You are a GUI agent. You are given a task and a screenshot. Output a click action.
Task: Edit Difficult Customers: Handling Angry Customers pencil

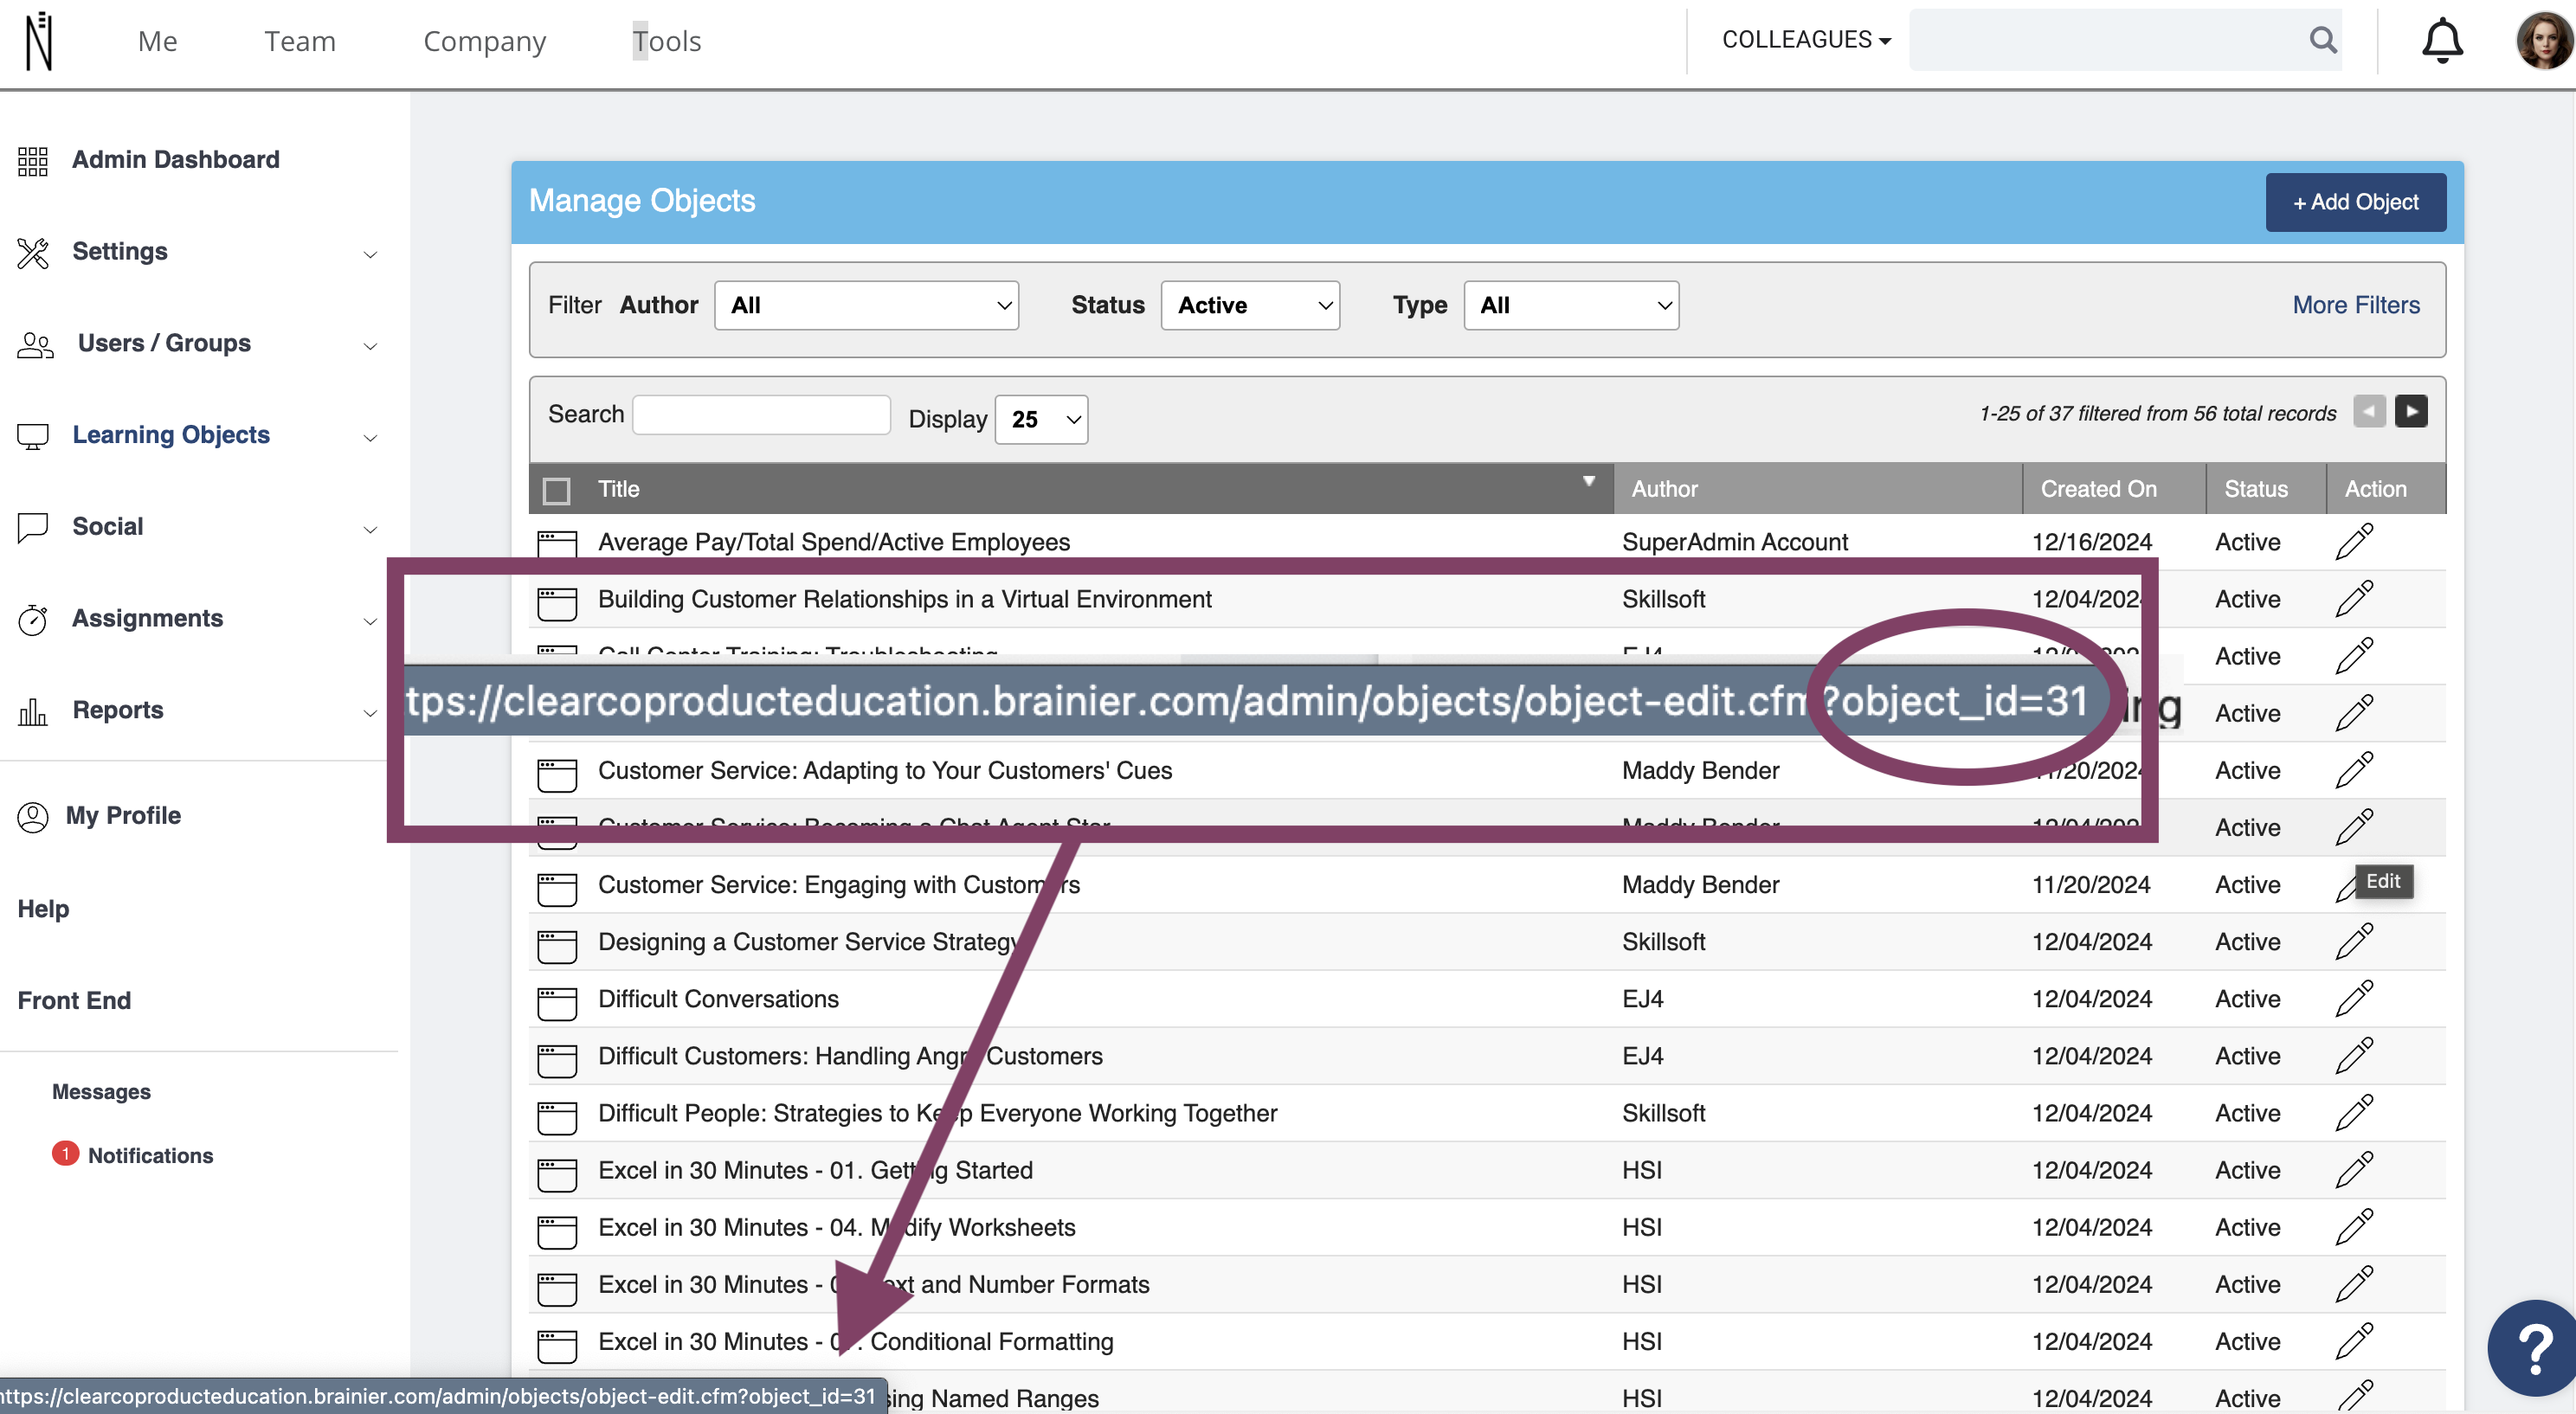pyautogui.click(x=2354, y=1055)
